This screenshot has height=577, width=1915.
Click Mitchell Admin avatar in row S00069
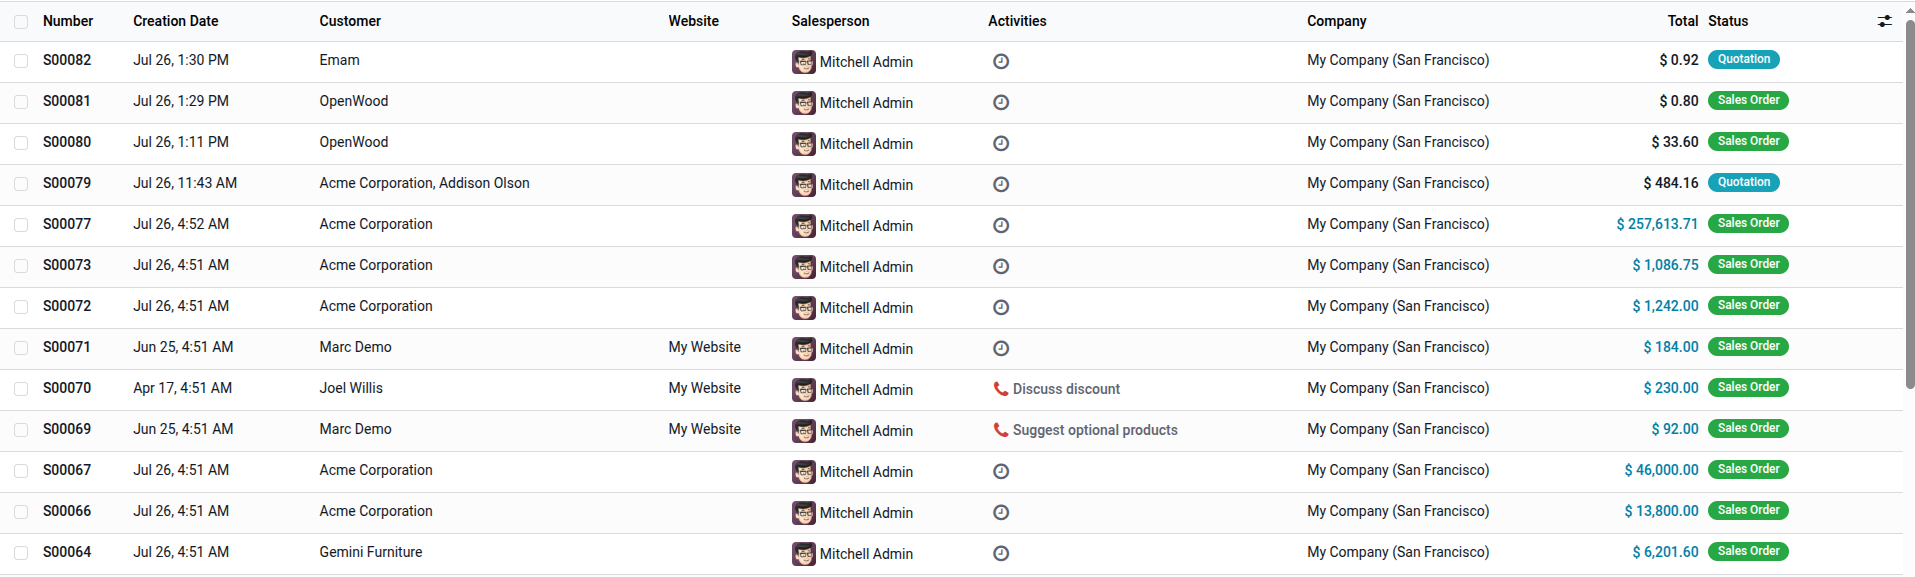pyautogui.click(x=804, y=431)
